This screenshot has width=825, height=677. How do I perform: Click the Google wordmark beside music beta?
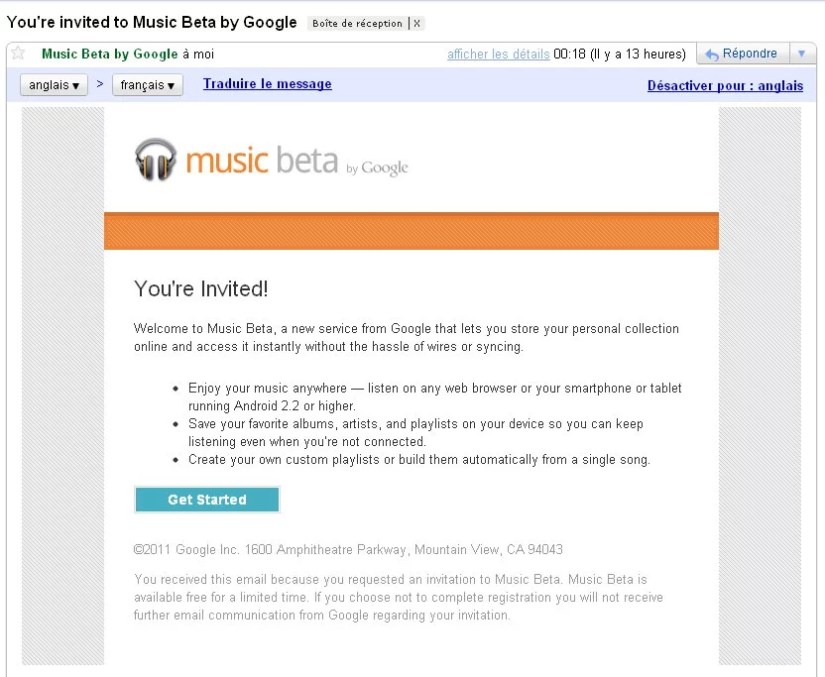tap(383, 168)
